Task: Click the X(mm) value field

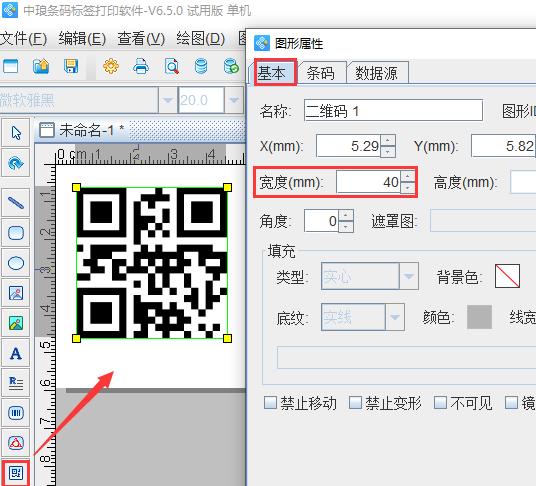Action: (x=348, y=146)
